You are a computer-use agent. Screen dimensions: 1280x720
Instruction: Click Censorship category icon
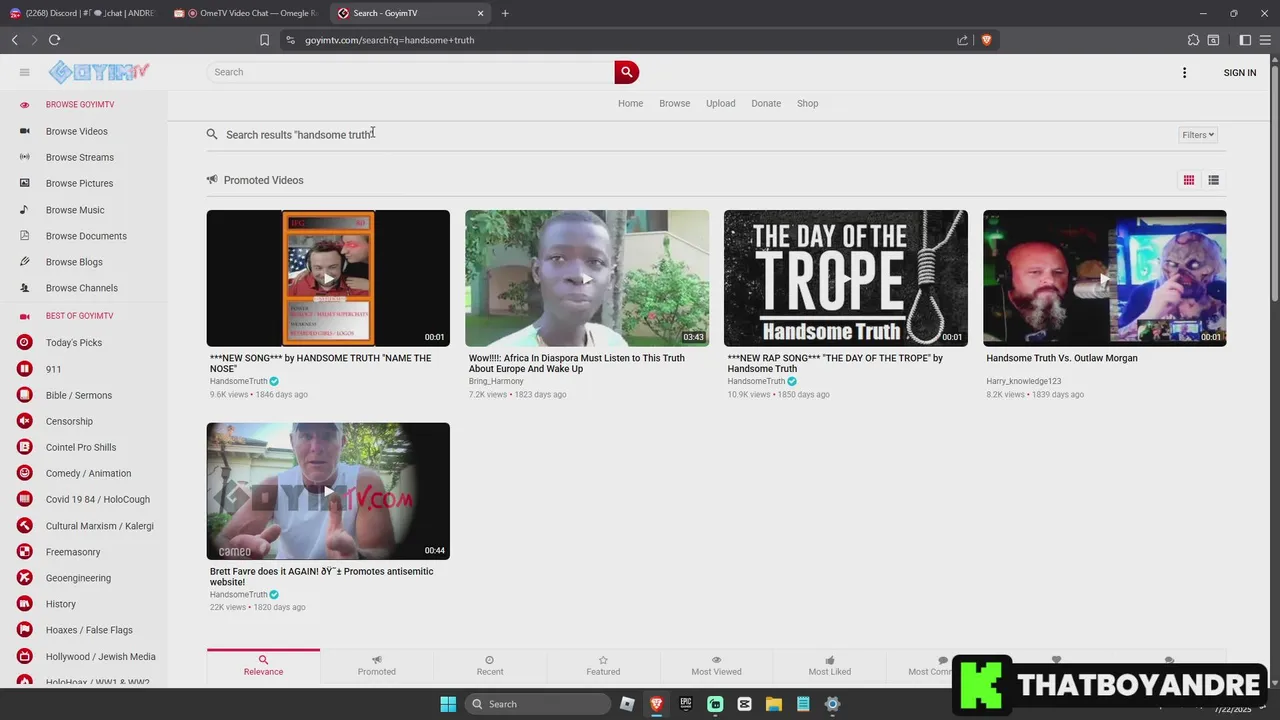tap(25, 421)
